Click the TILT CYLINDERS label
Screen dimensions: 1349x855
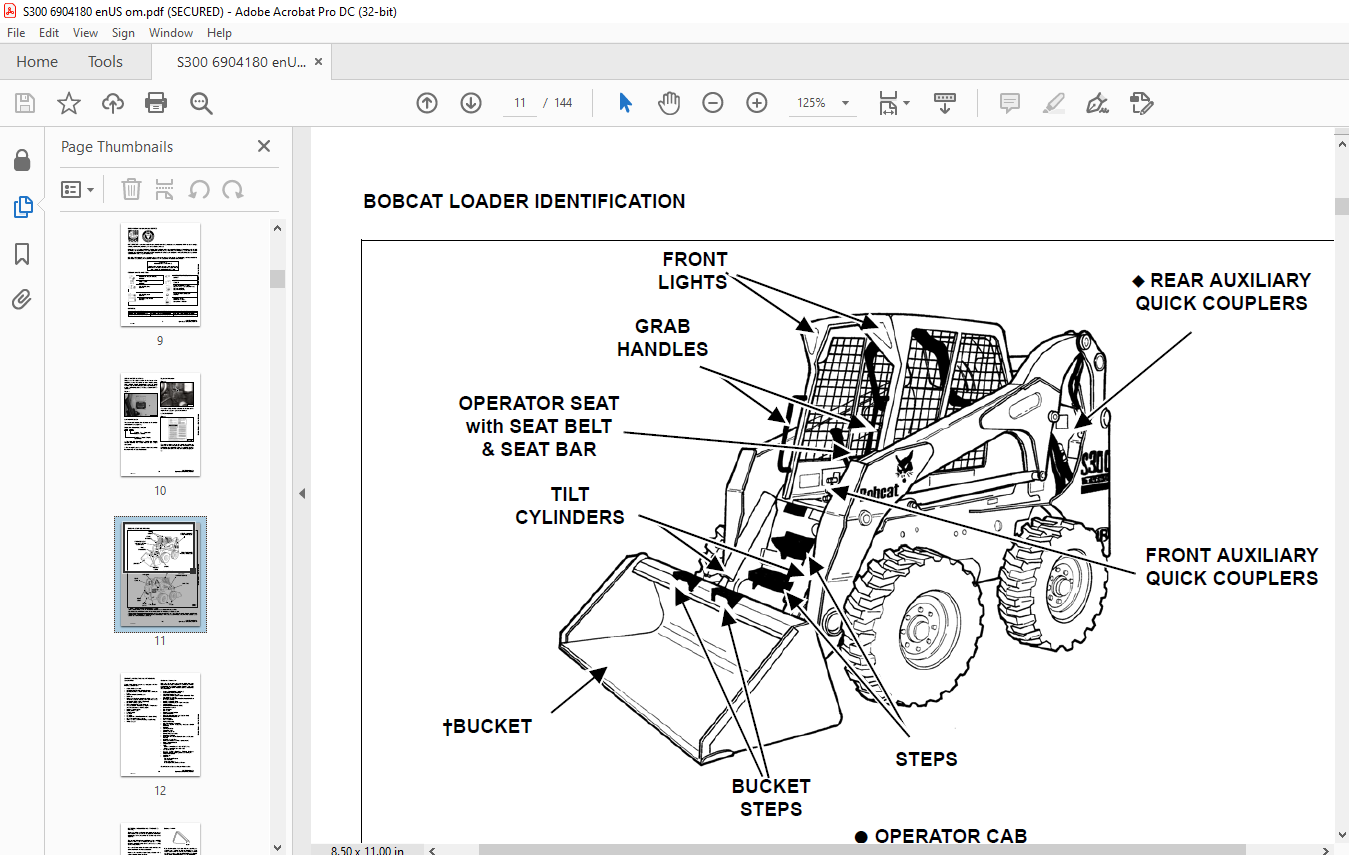(x=570, y=506)
